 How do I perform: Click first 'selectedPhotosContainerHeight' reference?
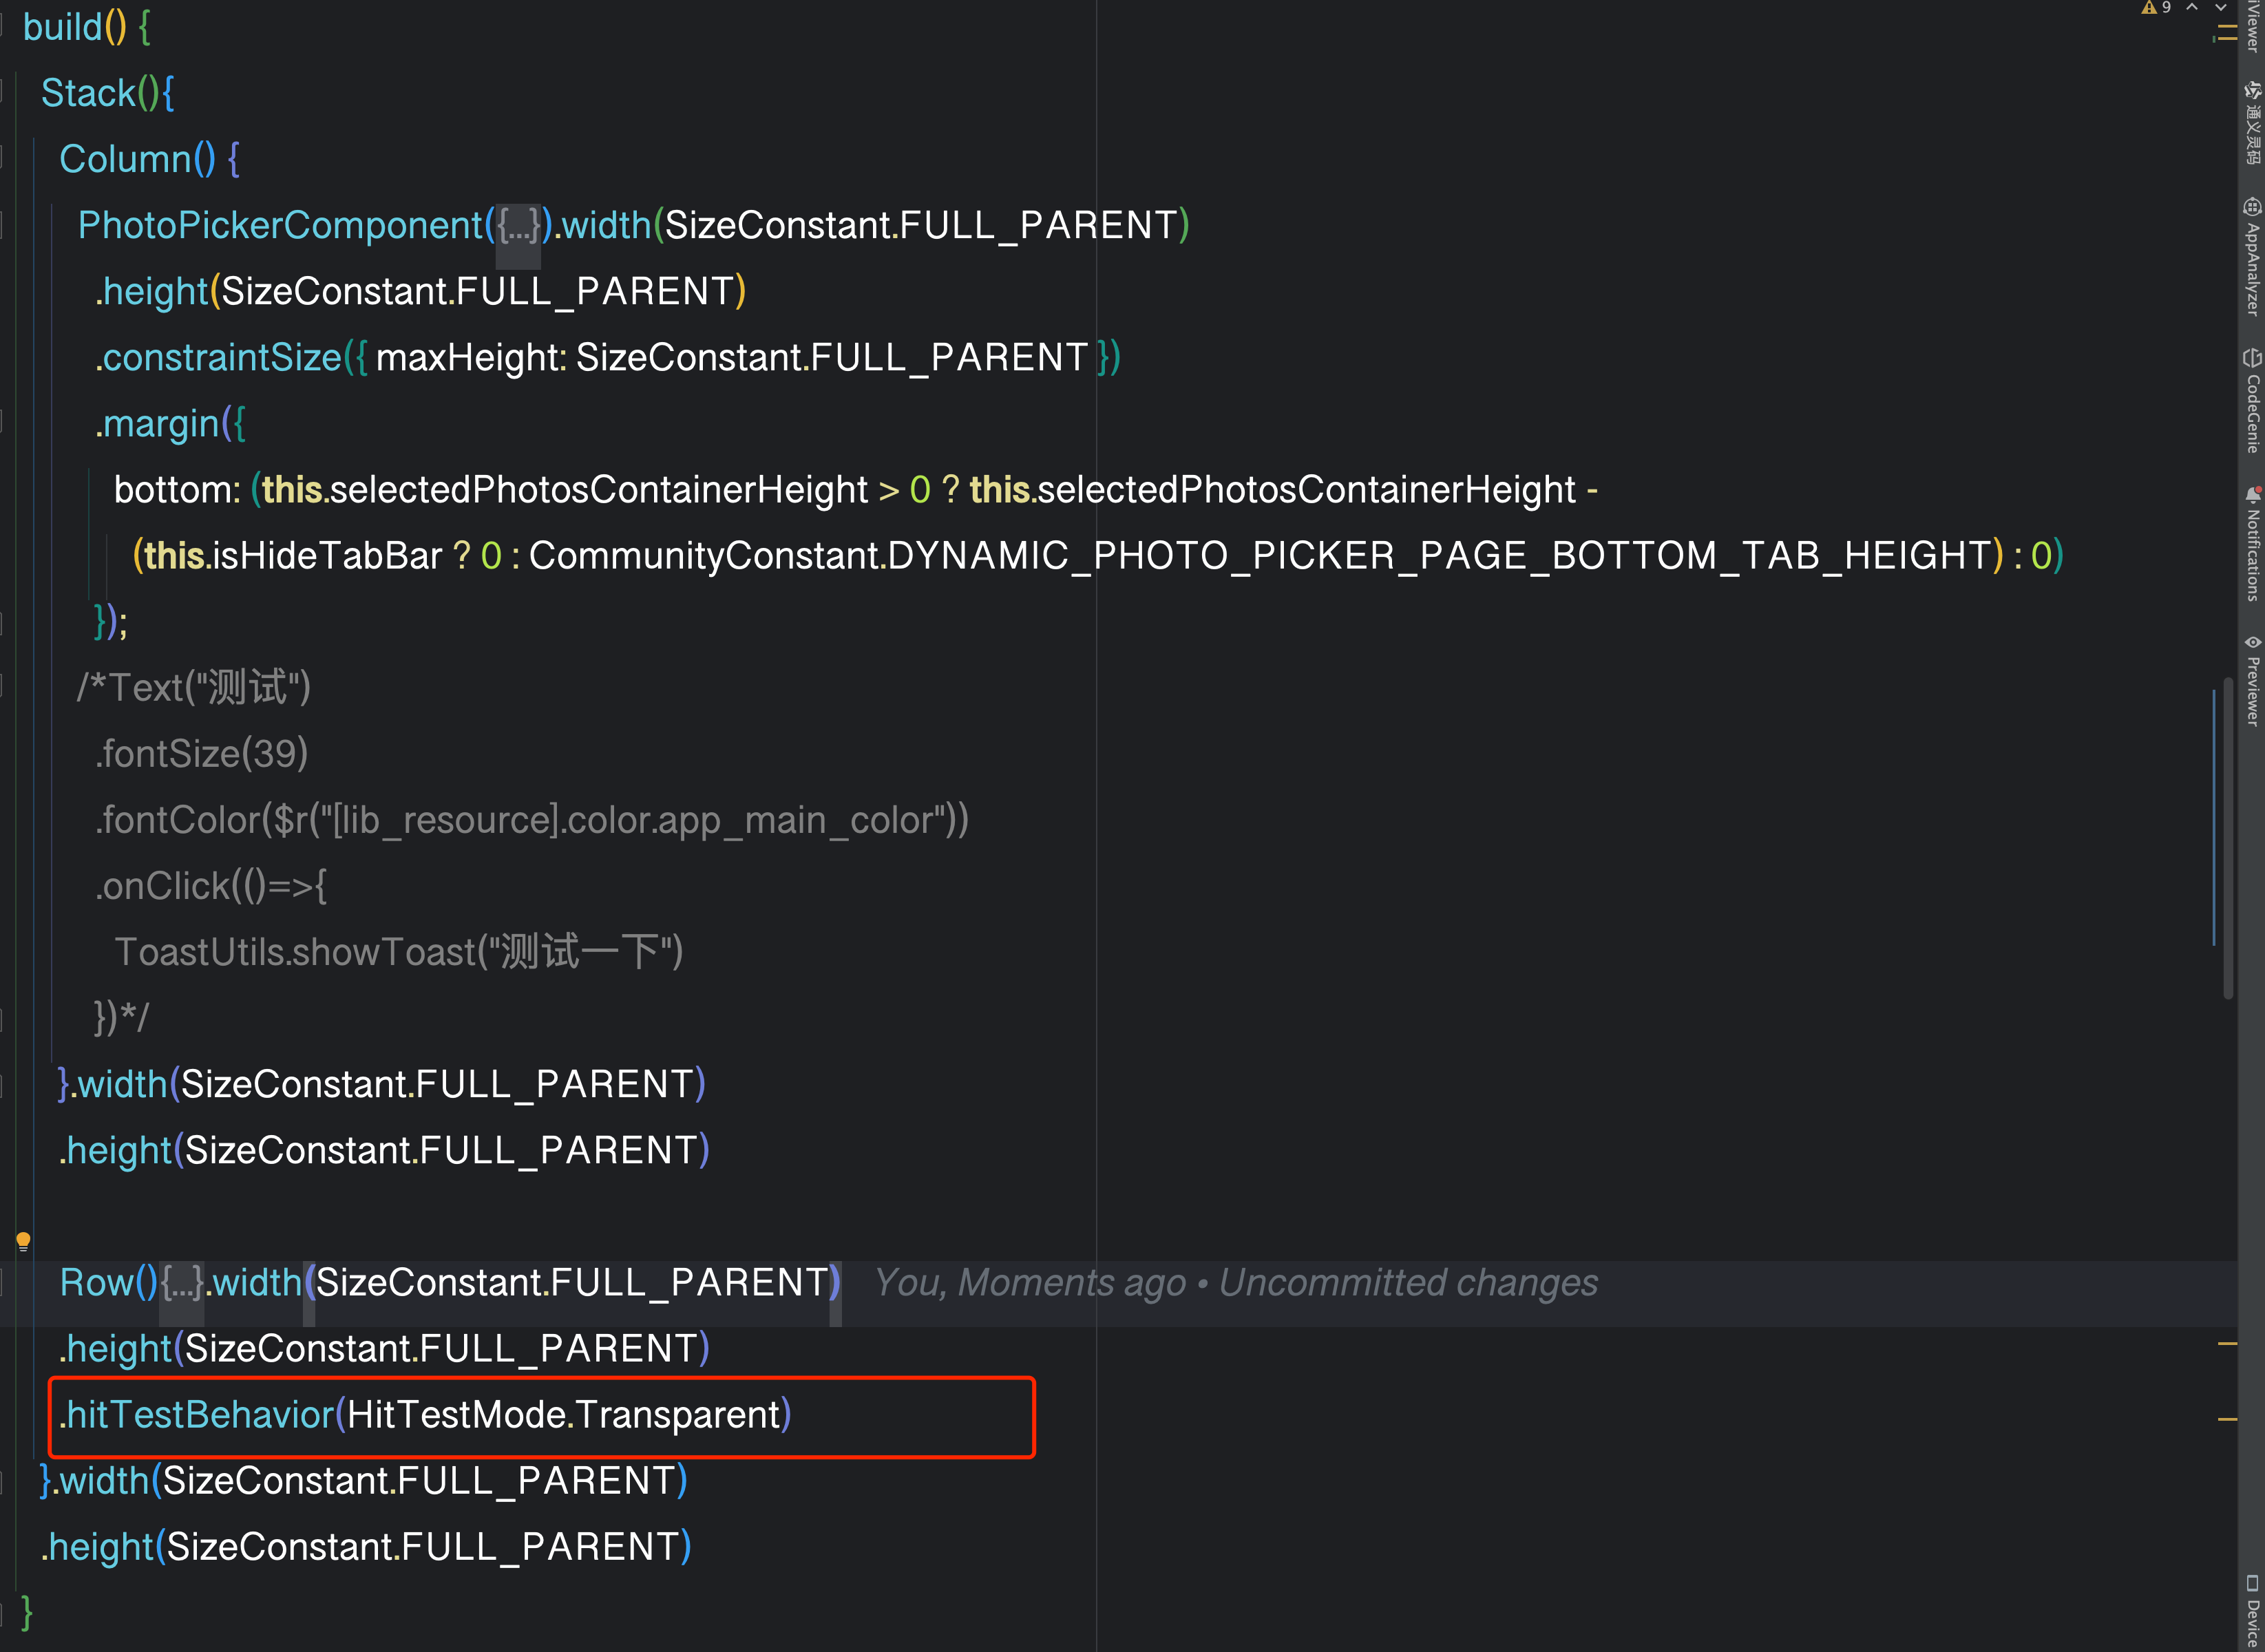tap(598, 490)
